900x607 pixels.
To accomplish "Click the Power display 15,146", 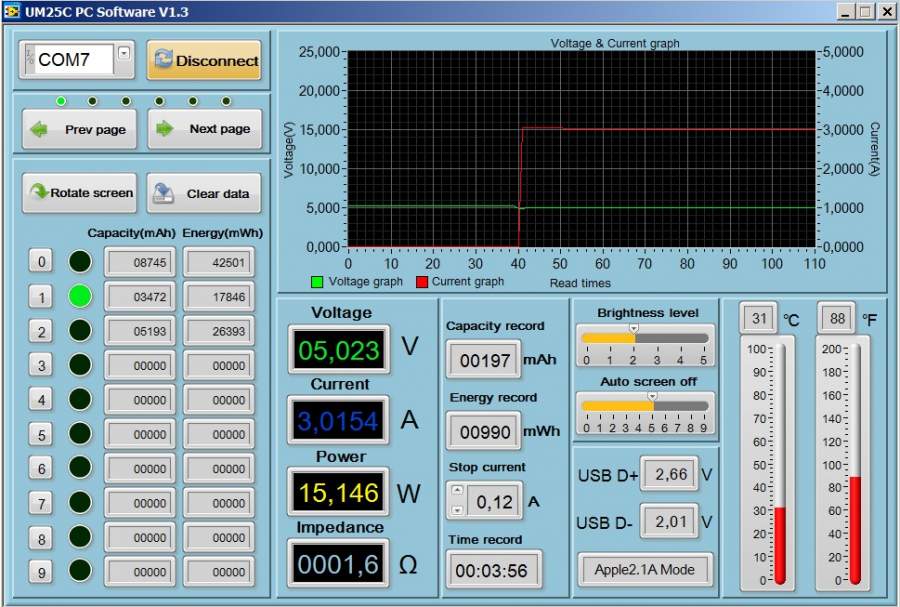I will 338,492.
